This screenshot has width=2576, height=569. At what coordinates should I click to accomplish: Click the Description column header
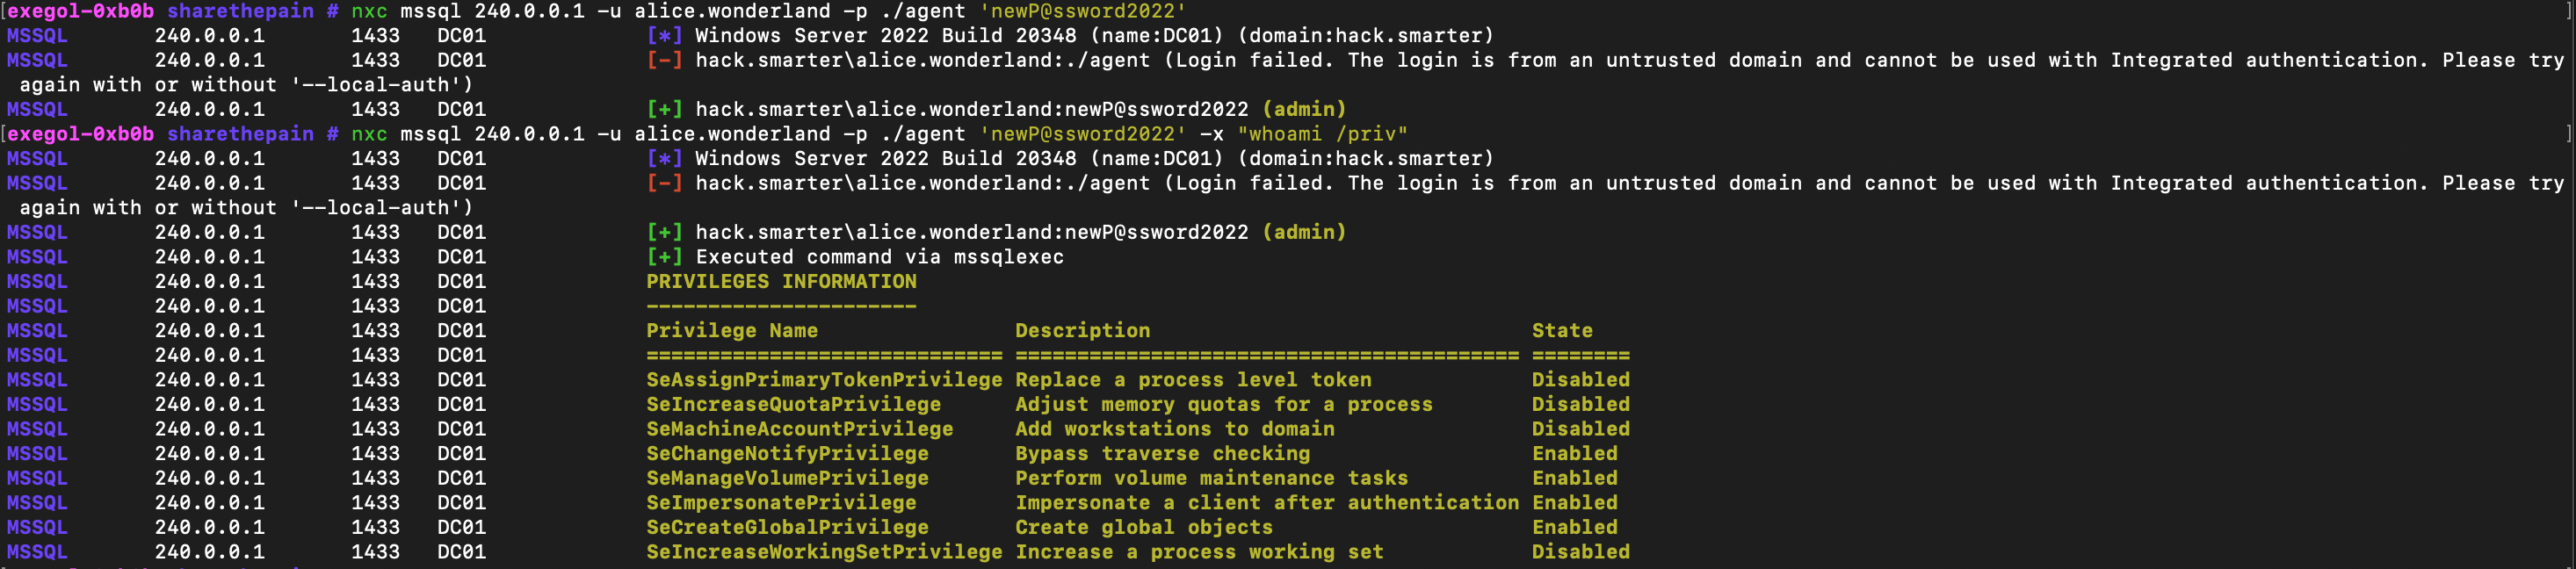tap(1082, 331)
